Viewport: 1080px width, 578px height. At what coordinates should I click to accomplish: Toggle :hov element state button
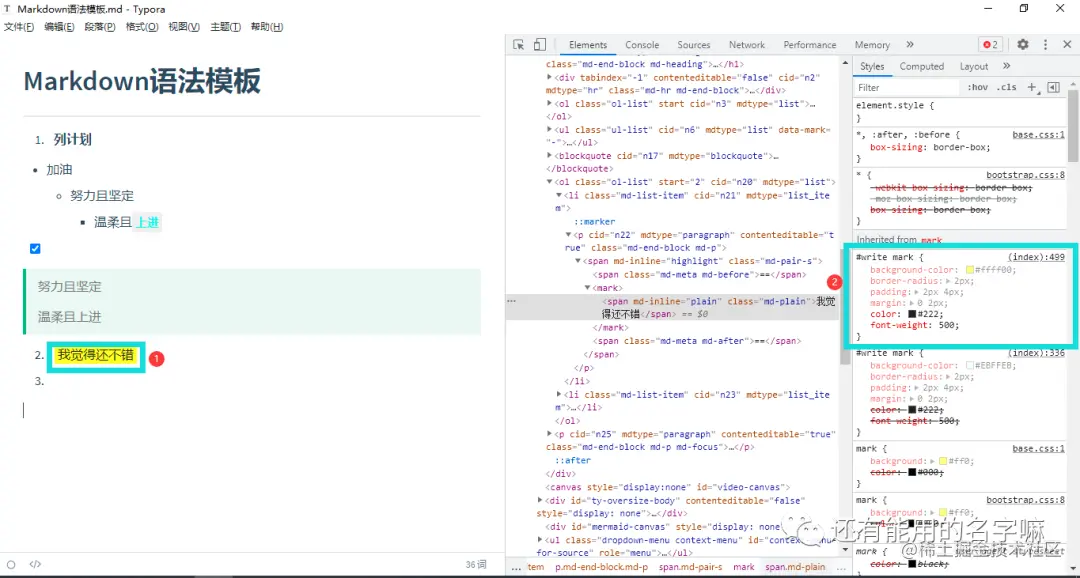tap(977, 87)
